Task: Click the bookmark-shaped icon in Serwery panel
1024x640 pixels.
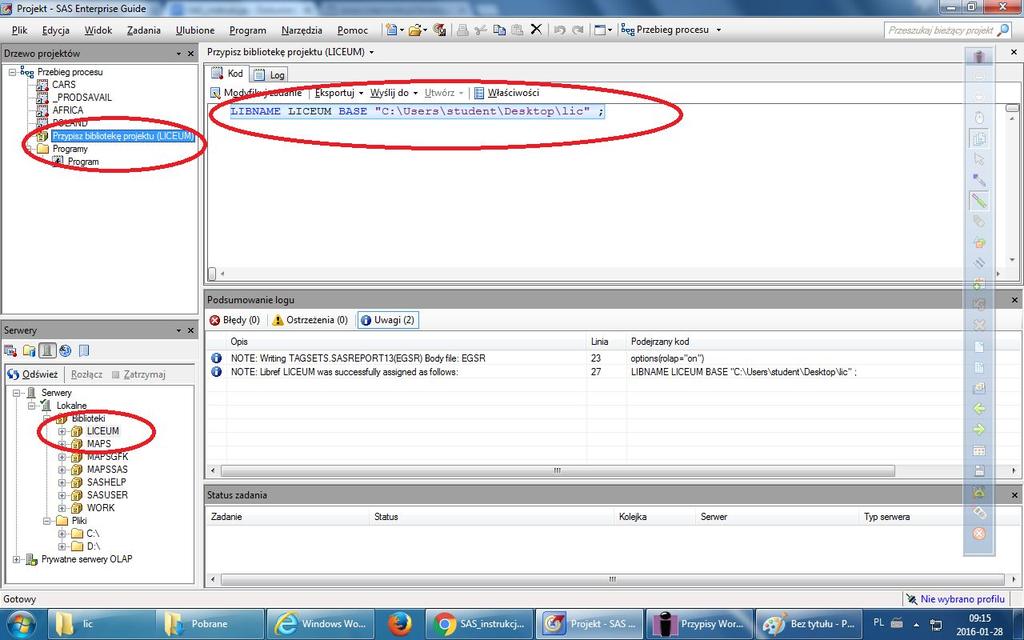Action: 84,351
